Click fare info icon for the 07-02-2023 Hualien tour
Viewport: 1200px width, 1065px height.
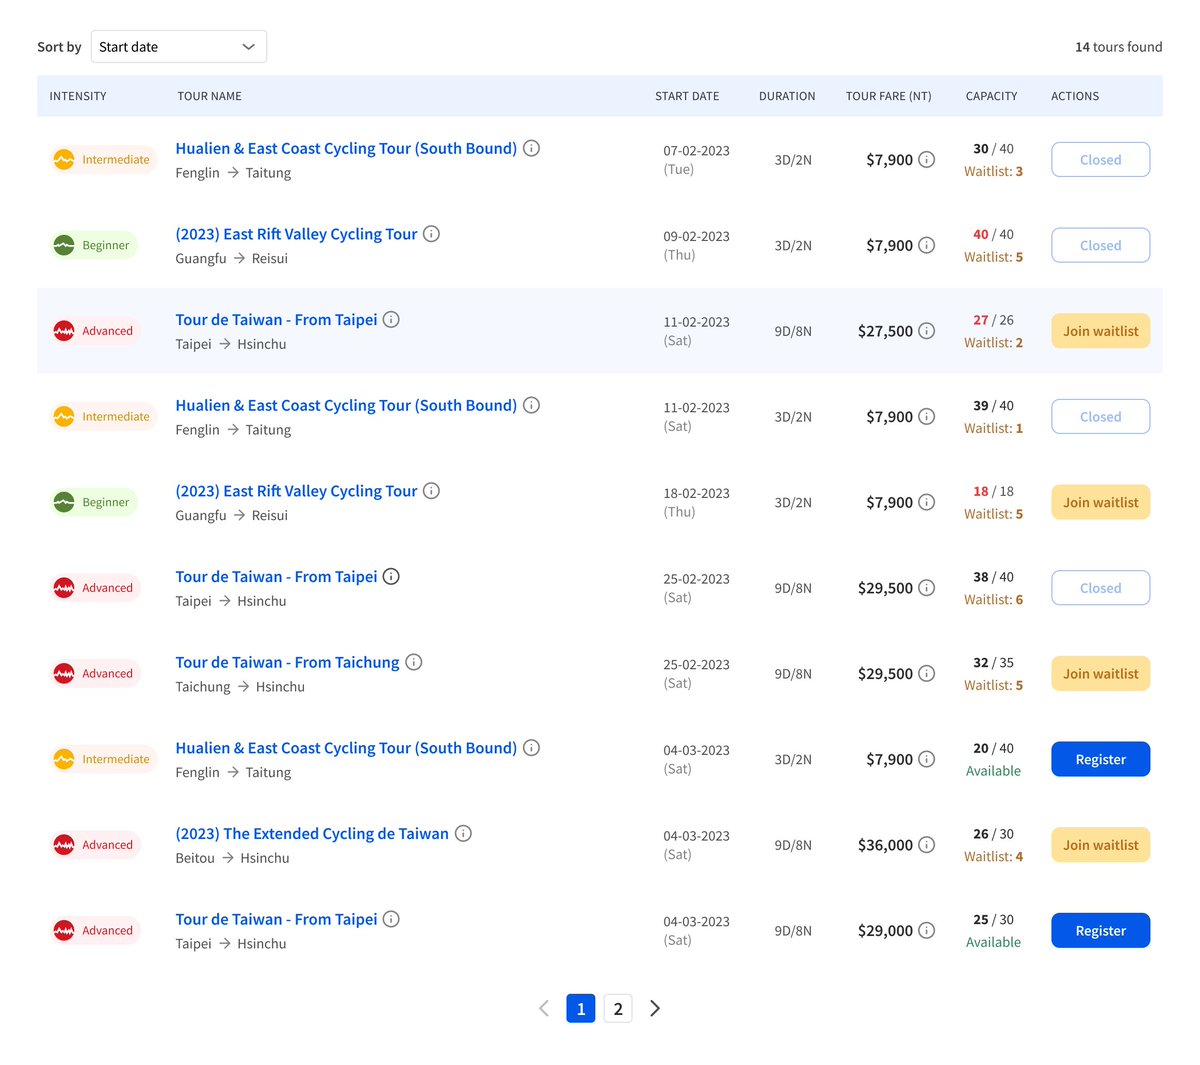click(927, 160)
